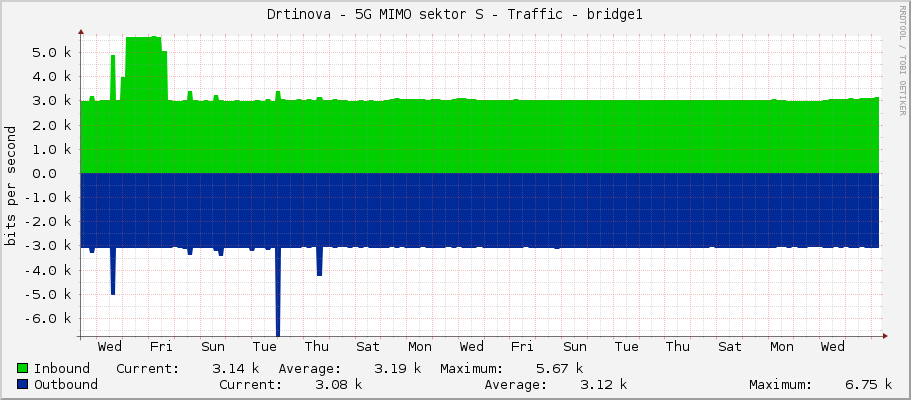
Task: Click the '-6.0 k' y-axis label
Action: (x=48, y=319)
